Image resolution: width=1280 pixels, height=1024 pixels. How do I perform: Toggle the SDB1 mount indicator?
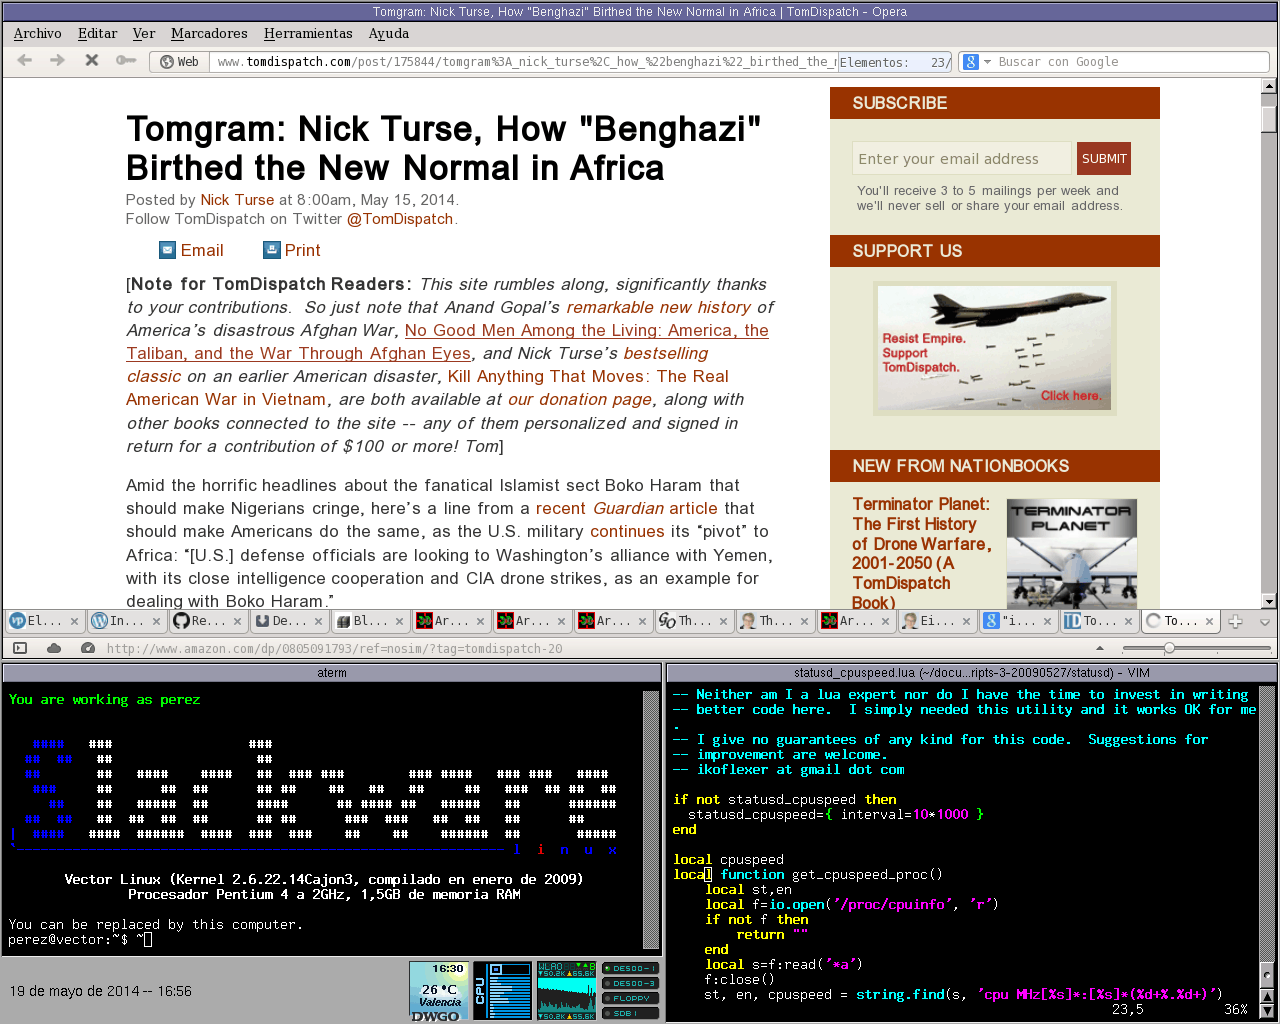point(630,1013)
